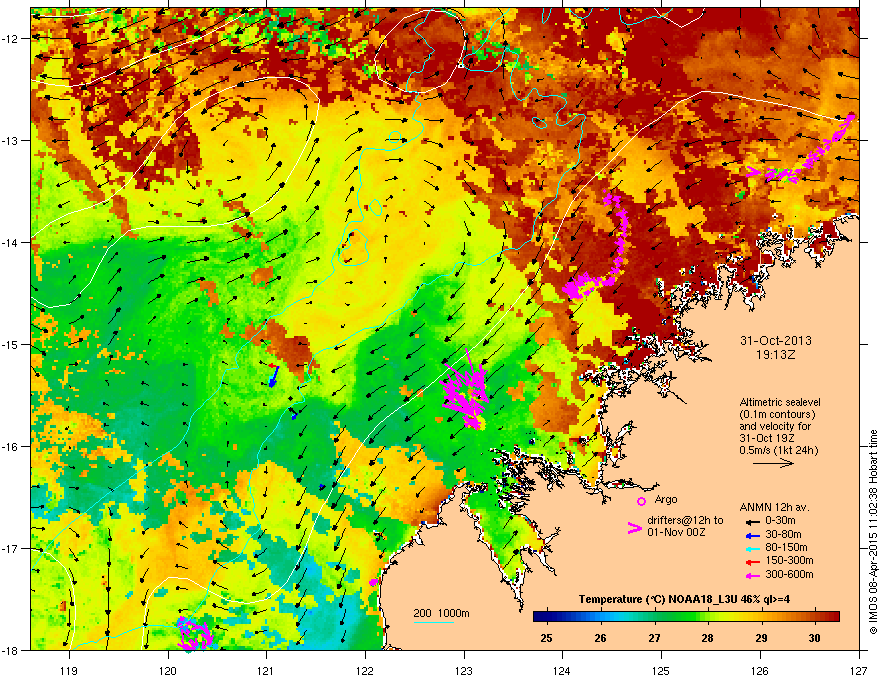The width and height of the screenshot is (880, 680).
Task: Click the blue 30-80m legend arrow
Action: click(752, 534)
